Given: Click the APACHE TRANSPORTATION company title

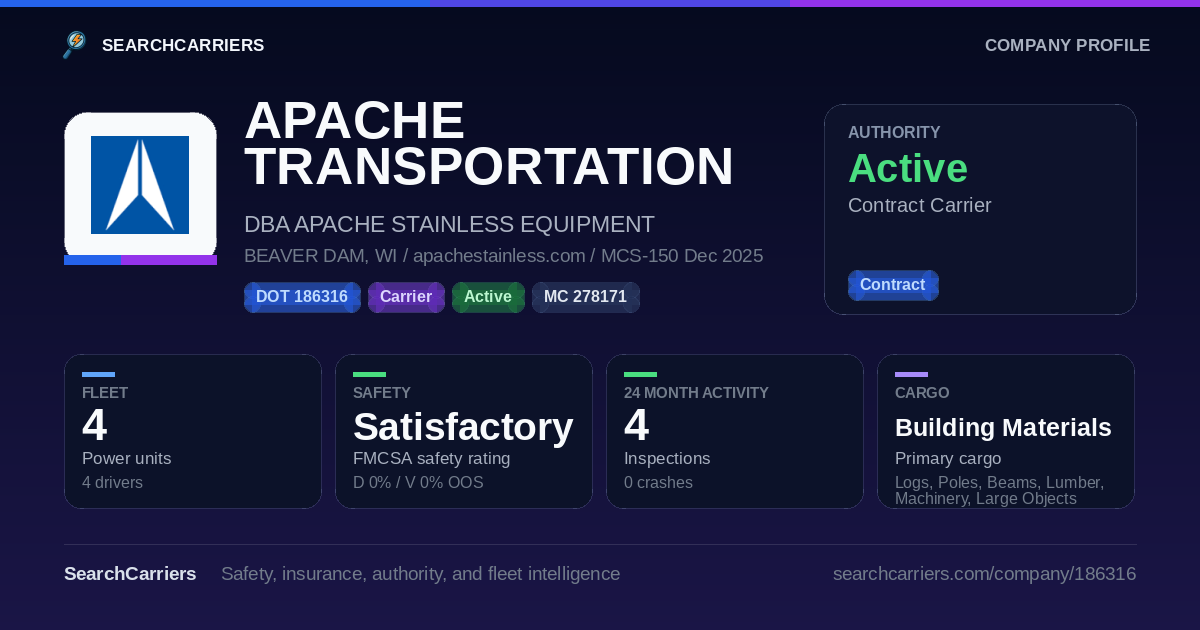Looking at the screenshot, I should point(489,143).
